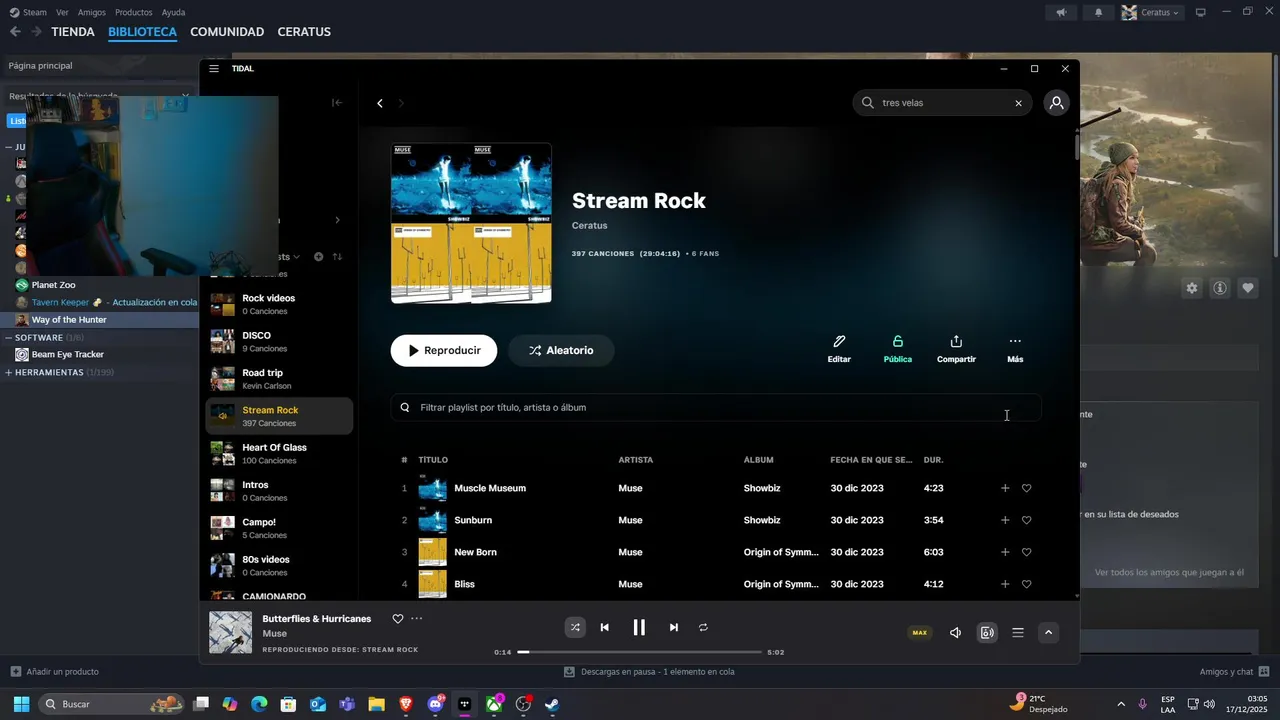Click the Reproducir button
This screenshot has width=1280, height=720.
(444, 351)
